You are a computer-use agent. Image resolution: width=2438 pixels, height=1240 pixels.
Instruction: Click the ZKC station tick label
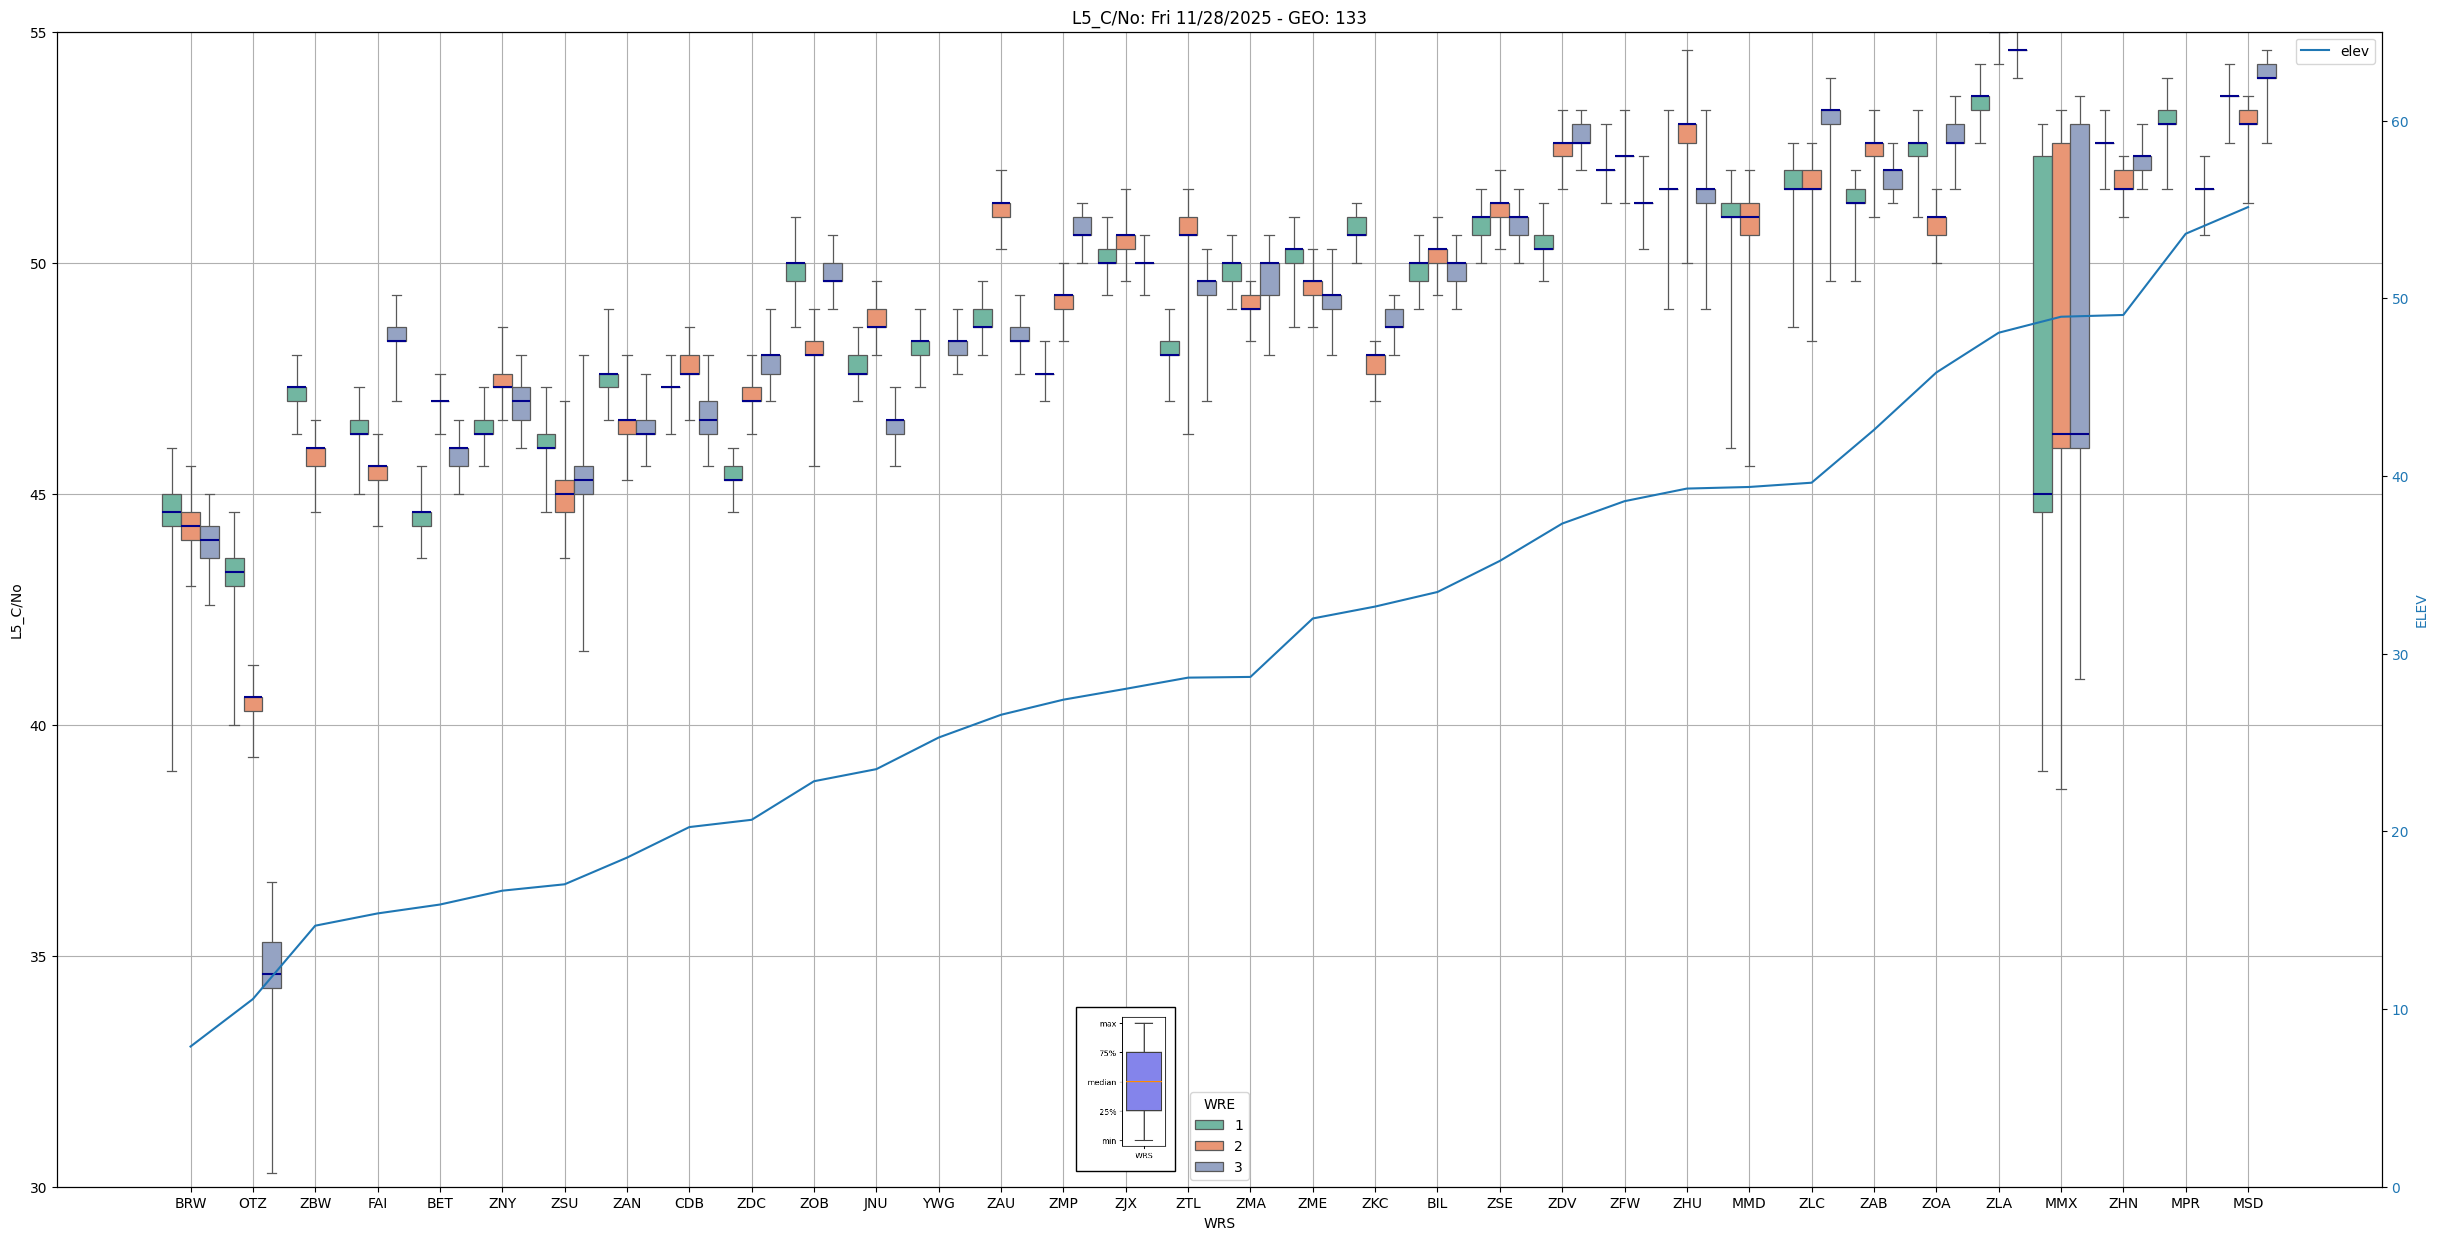1374,1203
